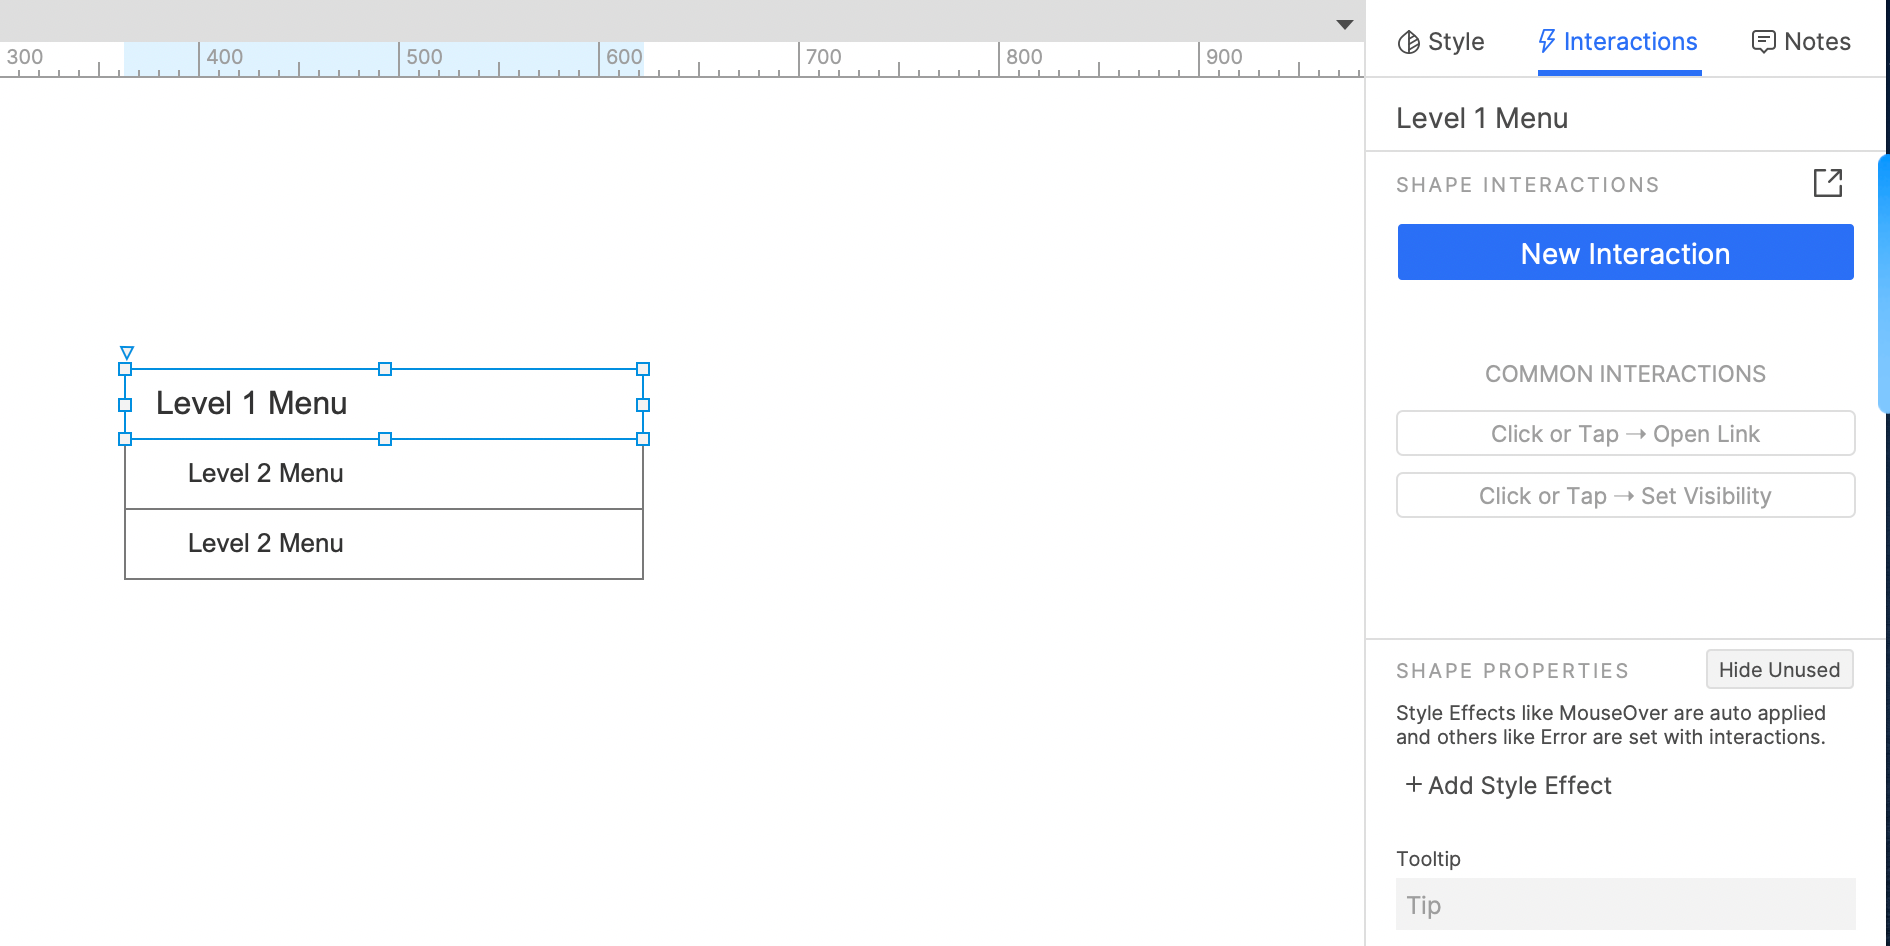Screen dimensions: 1890x946
Task: Open the interaction editor pop-out icon
Action: pyautogui.click(x=1827, y=183)
